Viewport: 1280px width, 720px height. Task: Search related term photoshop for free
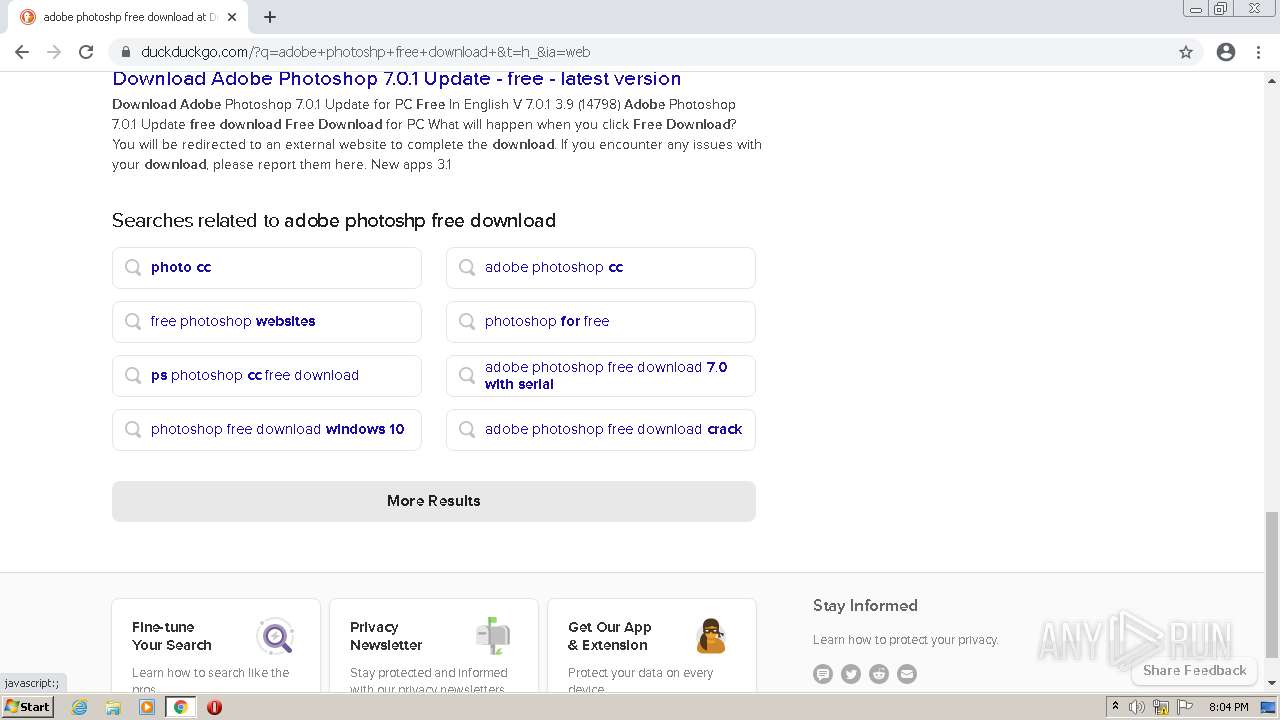click(601, 321)
